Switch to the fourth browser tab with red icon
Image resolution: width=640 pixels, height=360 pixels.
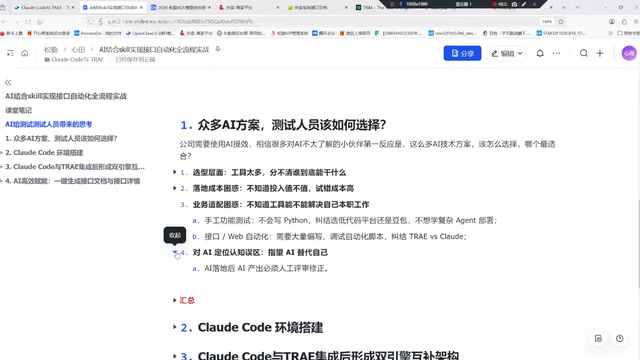click(x=249, y=7)
